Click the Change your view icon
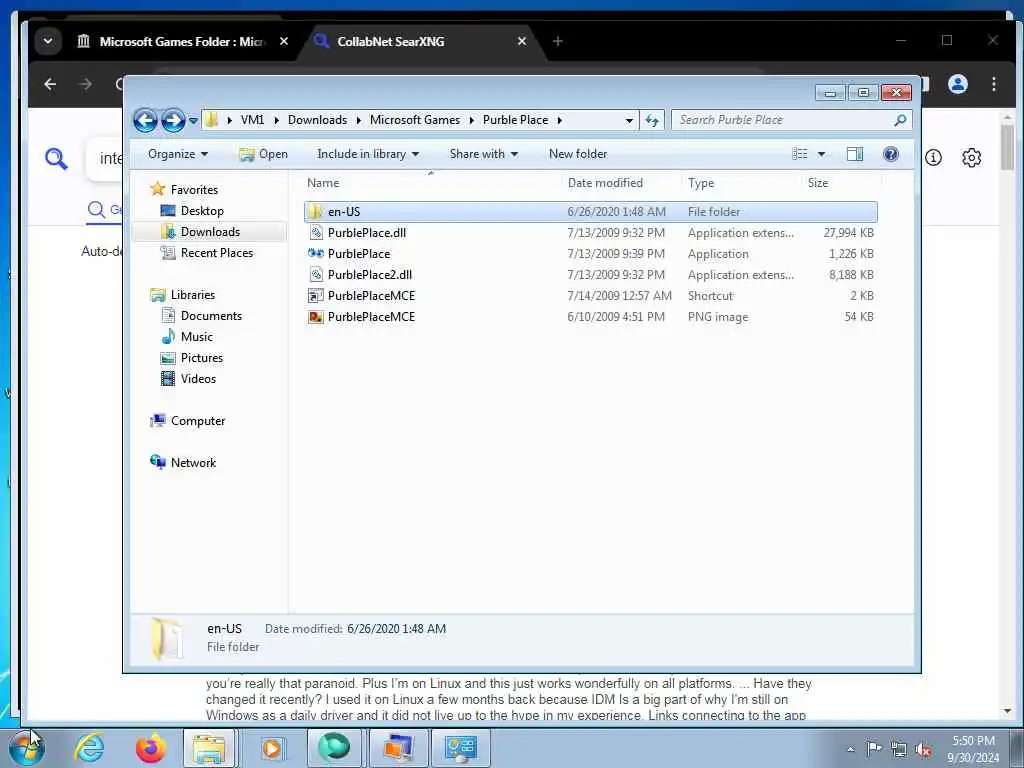Screen dimensions: 1024x768 click(x=800, y=154)
